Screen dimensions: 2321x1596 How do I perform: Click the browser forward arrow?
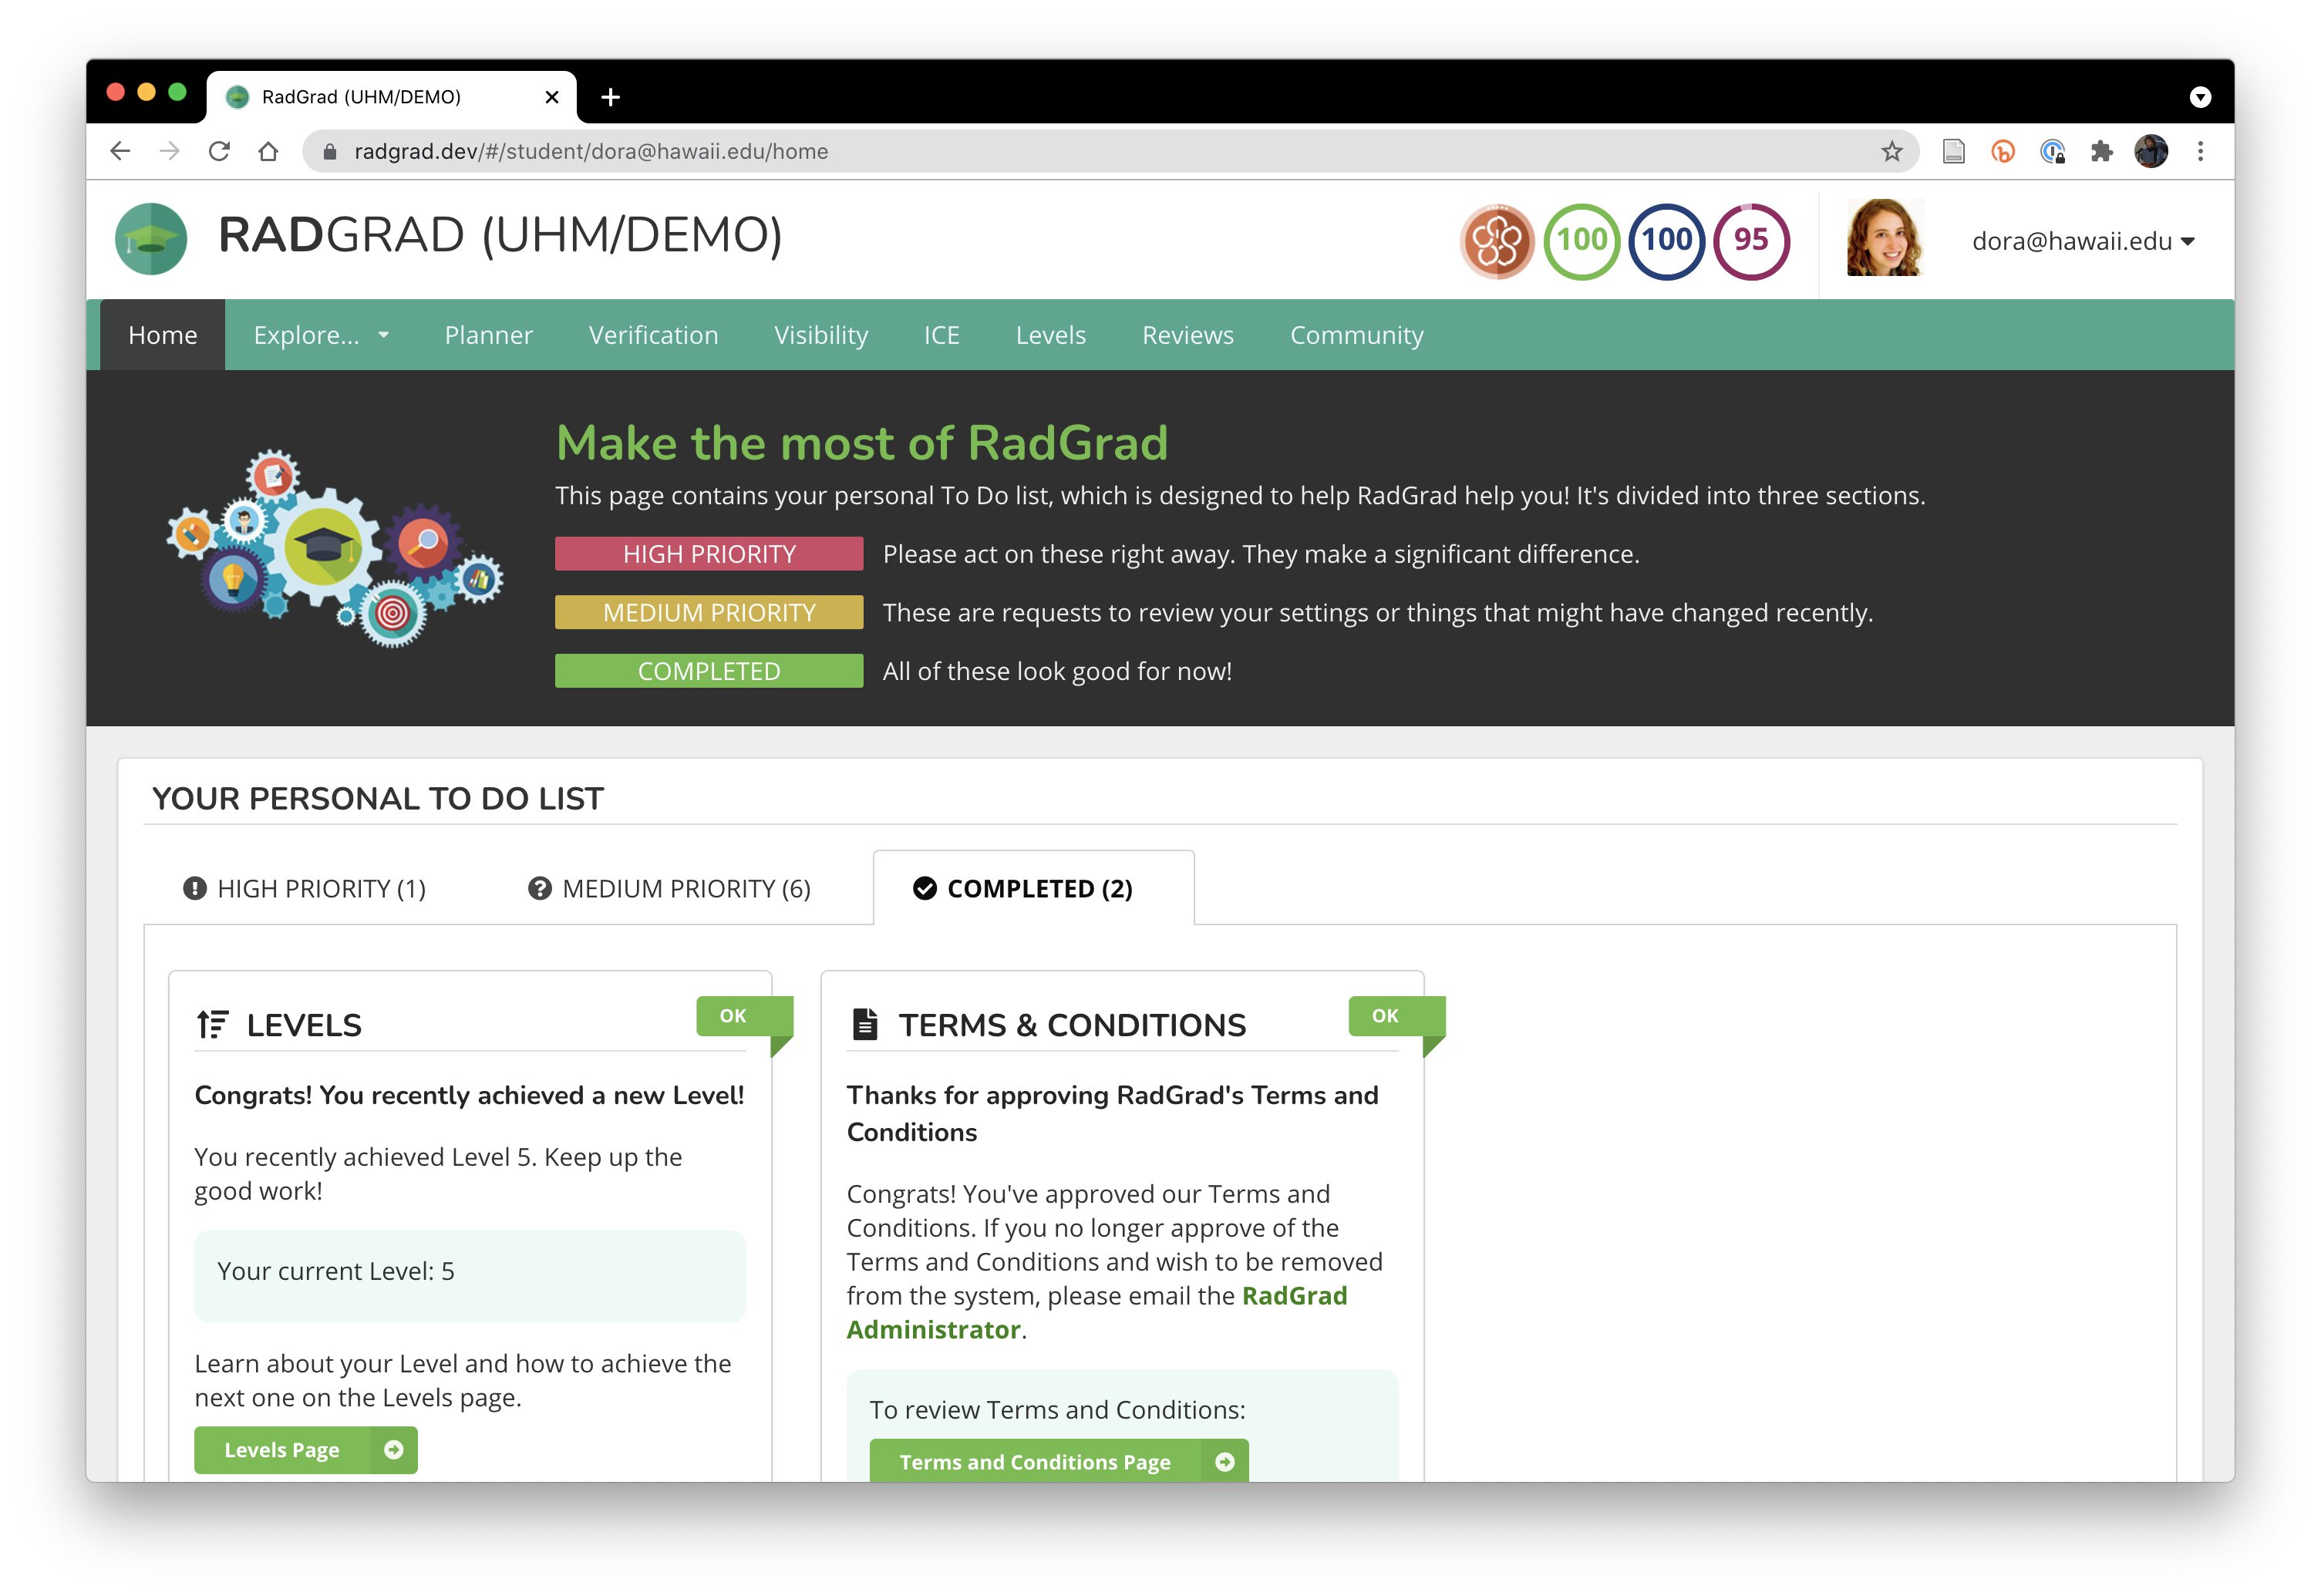pos(170,151)
